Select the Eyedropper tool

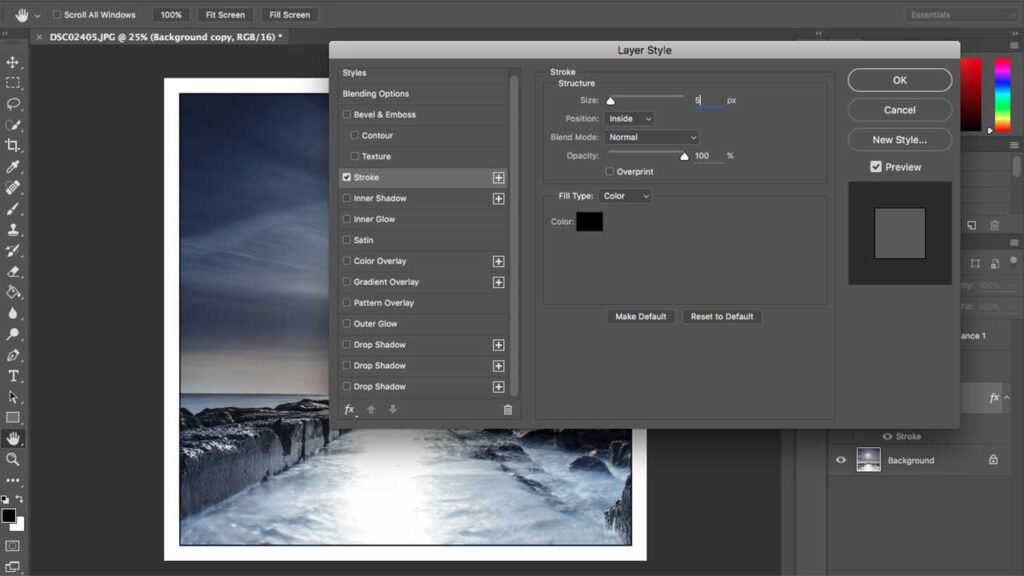(12, 167)
